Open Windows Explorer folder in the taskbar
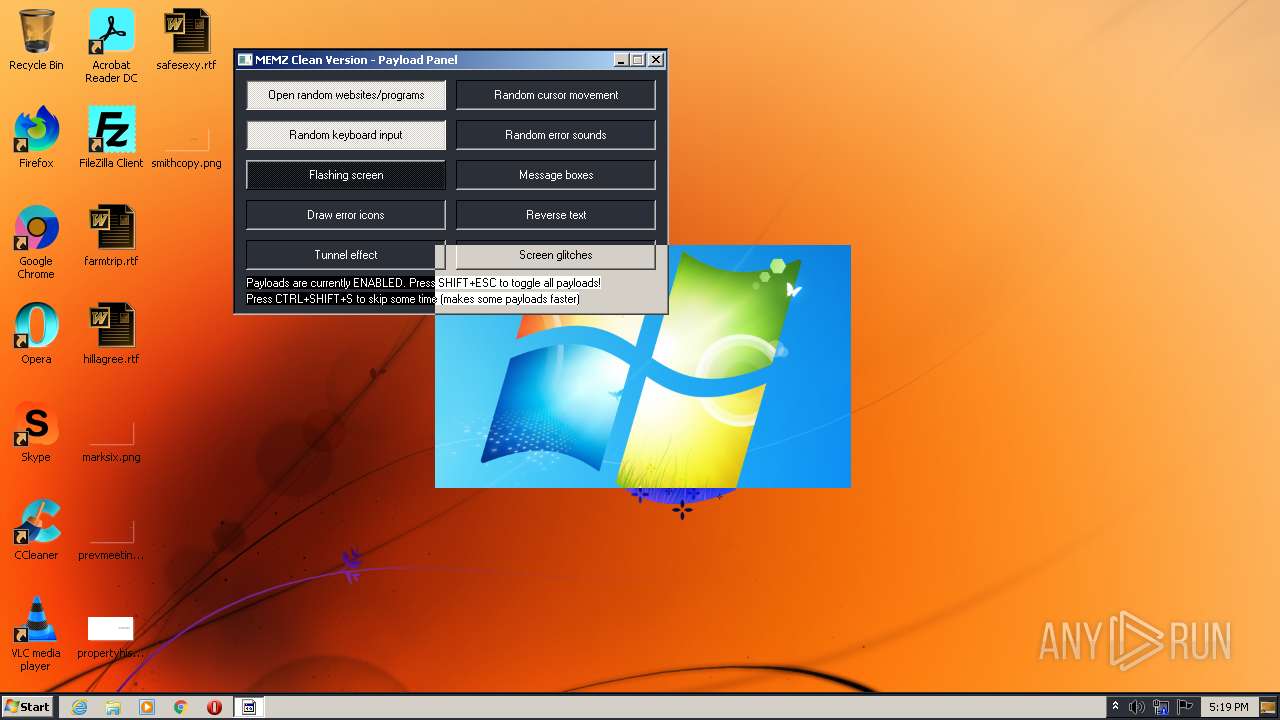Image resolution: width=1280 pixels, height=720 pixels. (x=113, y=707)
